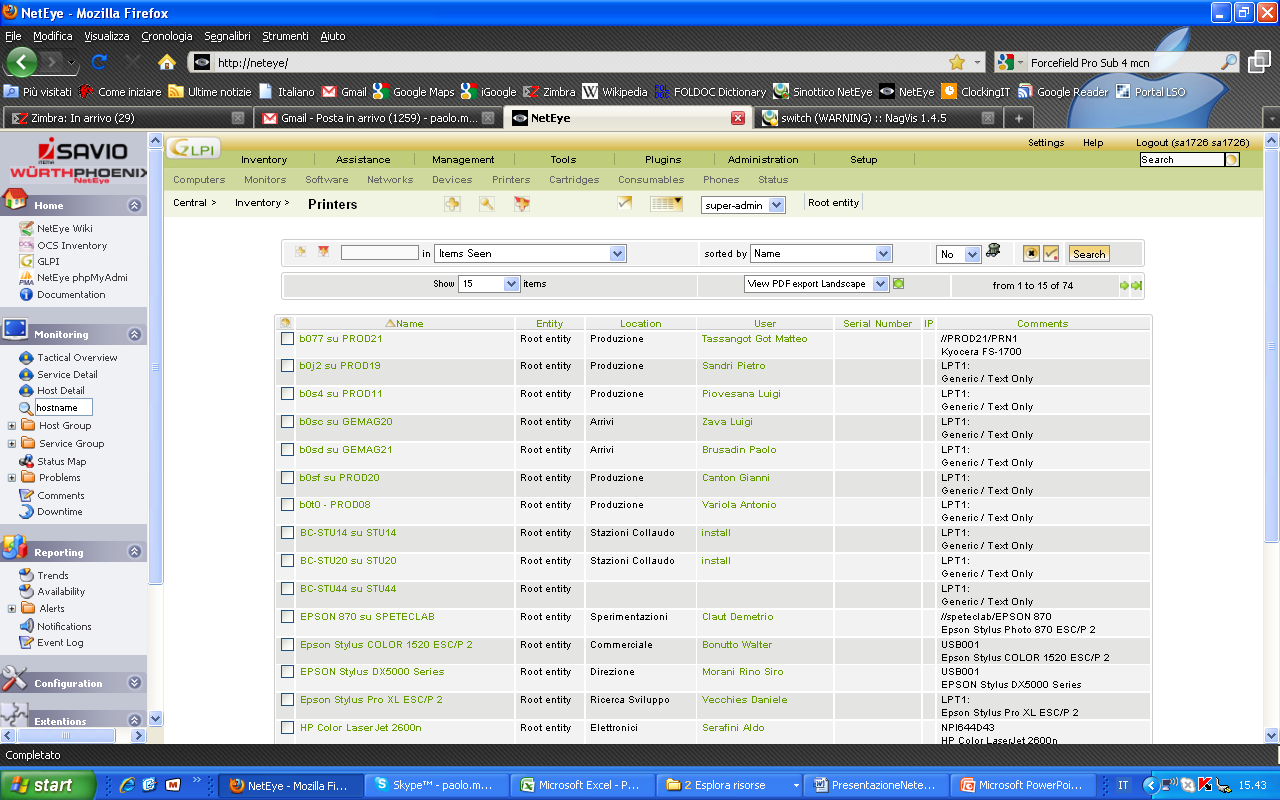Open the Items Seen search field dropdown
This screenshot has height=800, width=1280.
tap(530, 254)
